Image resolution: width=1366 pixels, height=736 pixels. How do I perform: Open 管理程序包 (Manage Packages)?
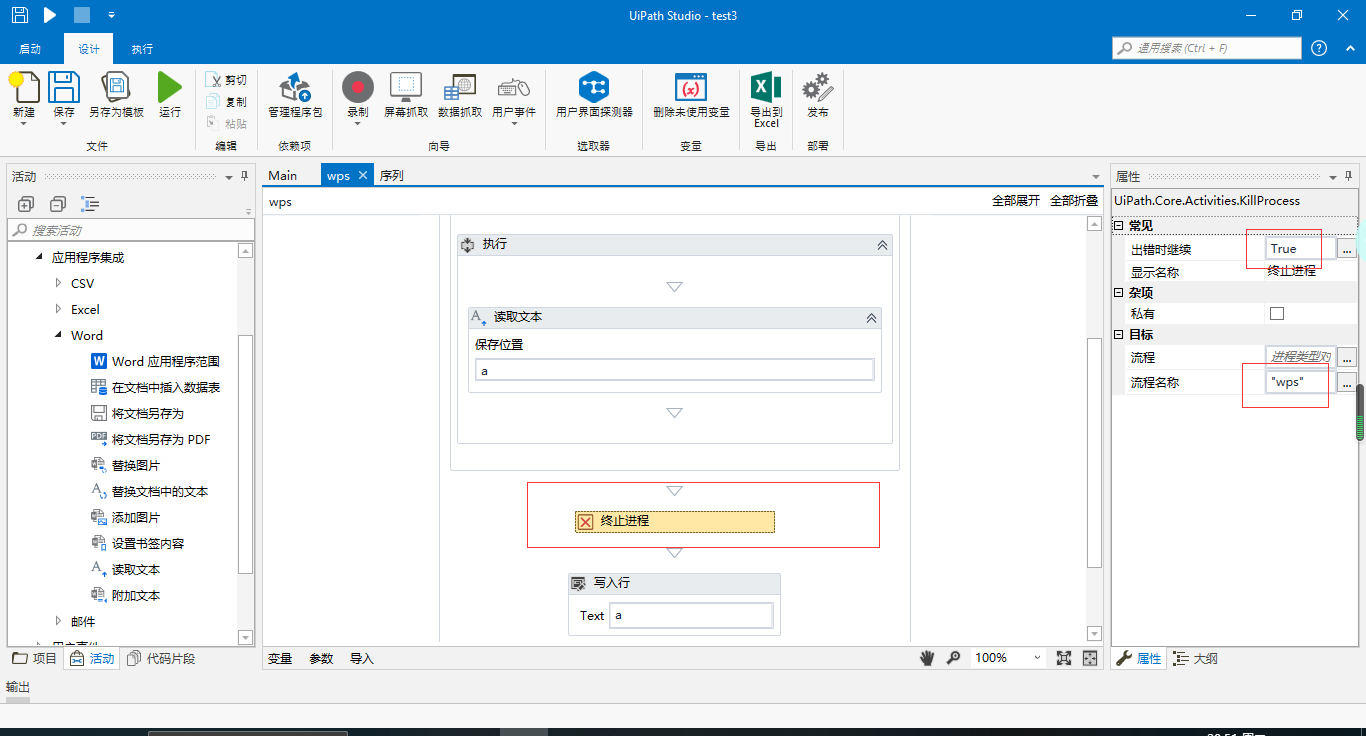[x=295, y=96]
